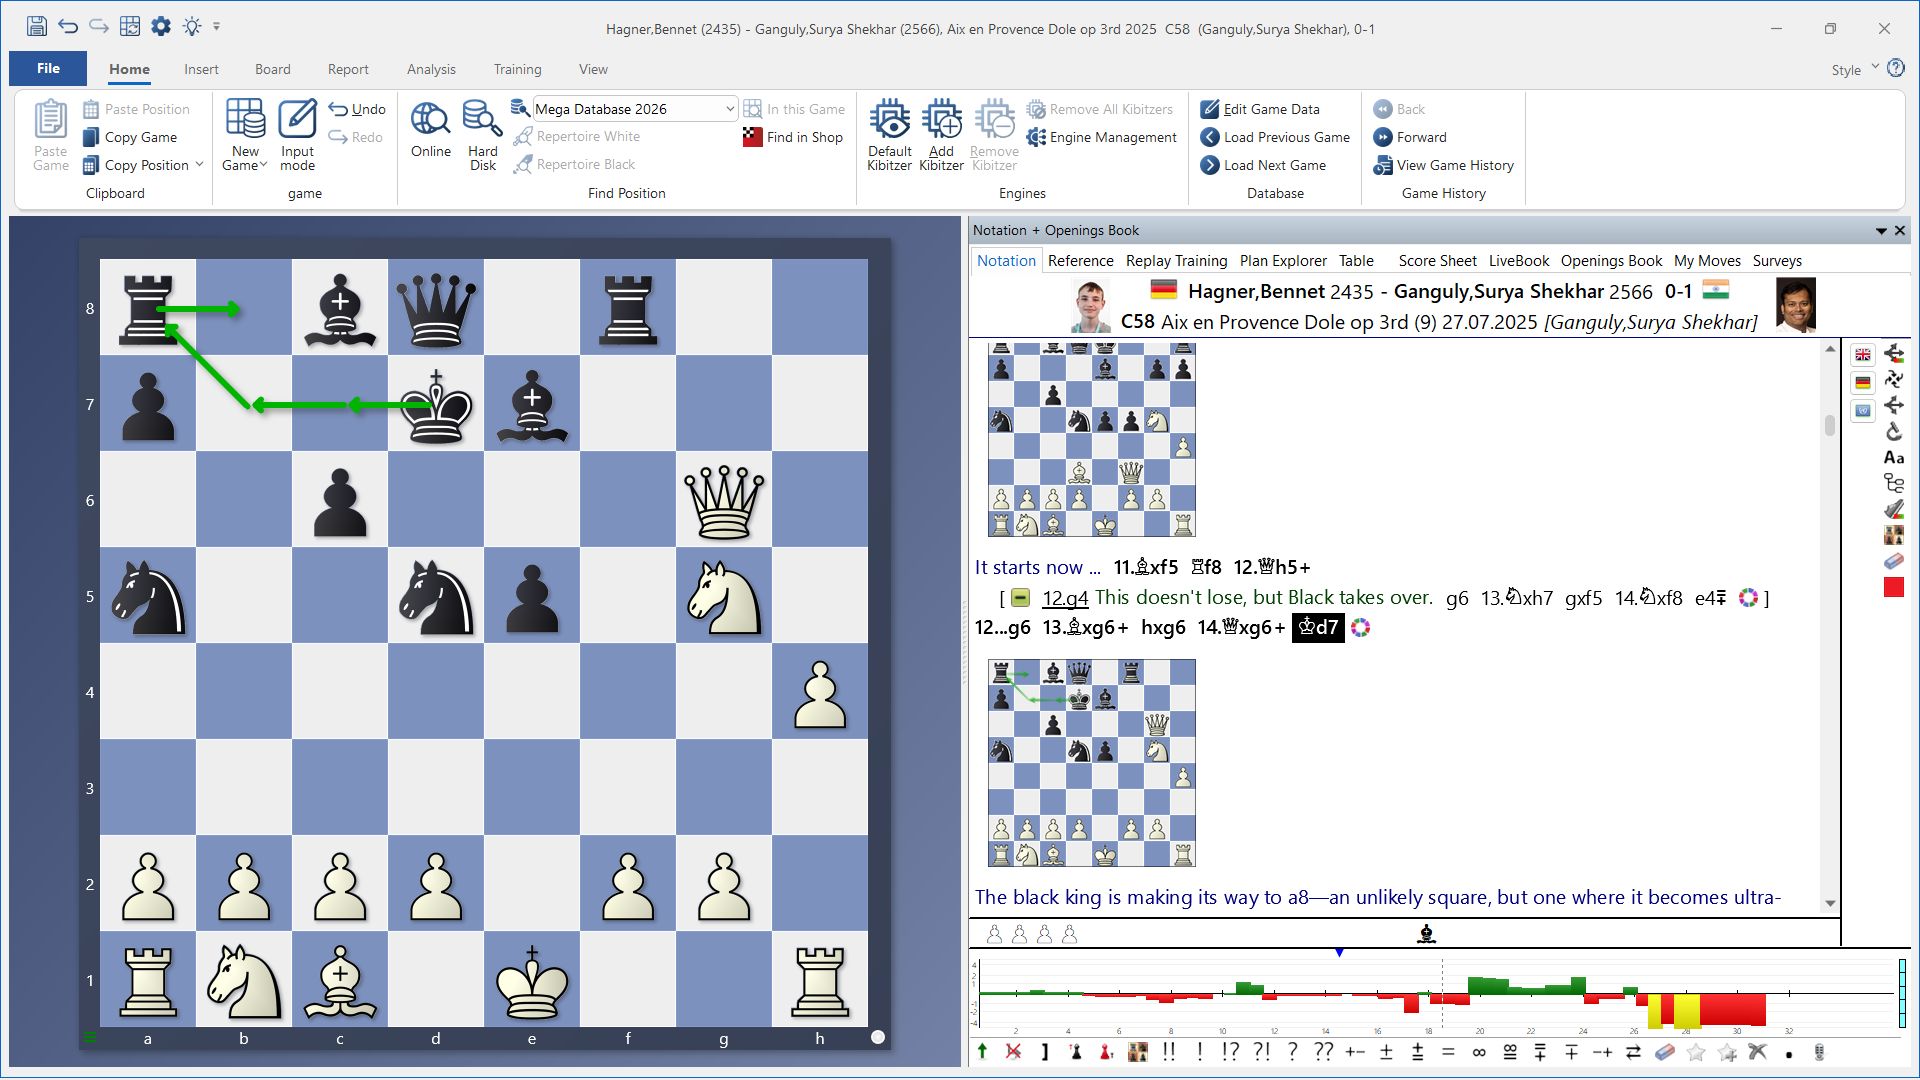The height and width of the screenshot is (1080, 1920).
Task: Toggle the Aa font size button
Action: (x=1893, y=457)
